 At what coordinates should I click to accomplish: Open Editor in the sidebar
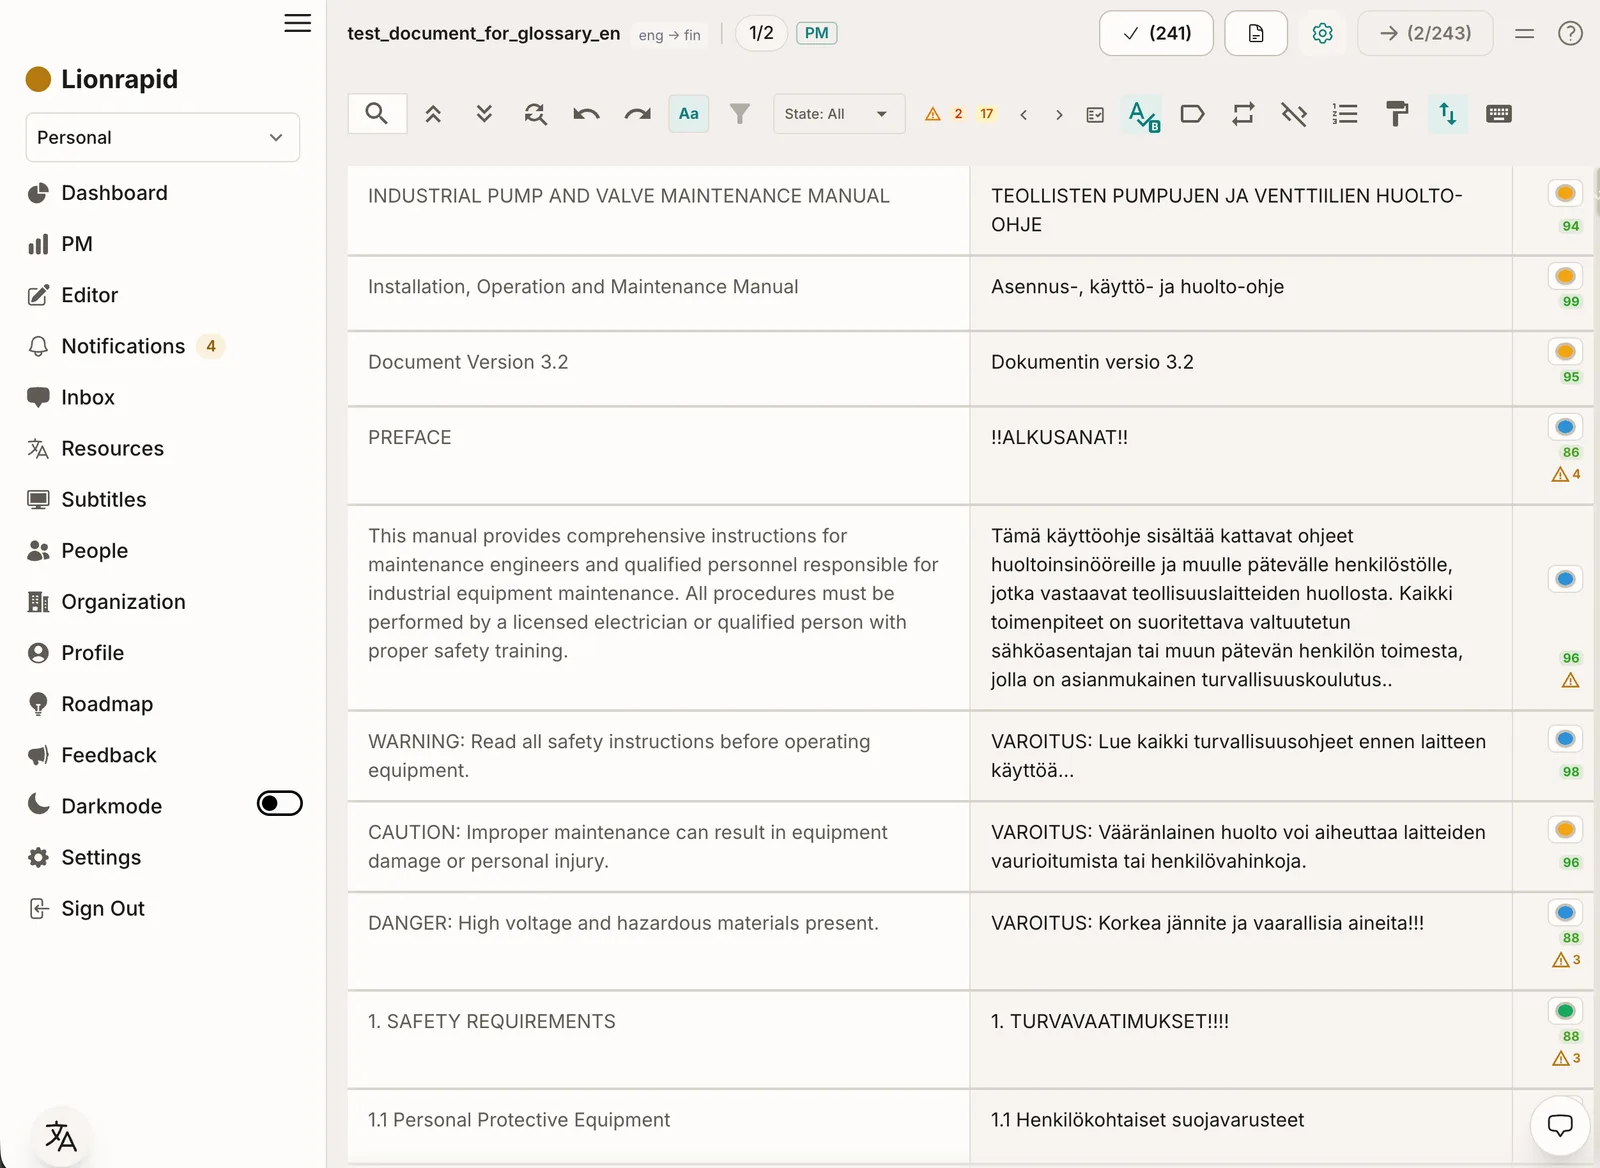coord(89,295)
